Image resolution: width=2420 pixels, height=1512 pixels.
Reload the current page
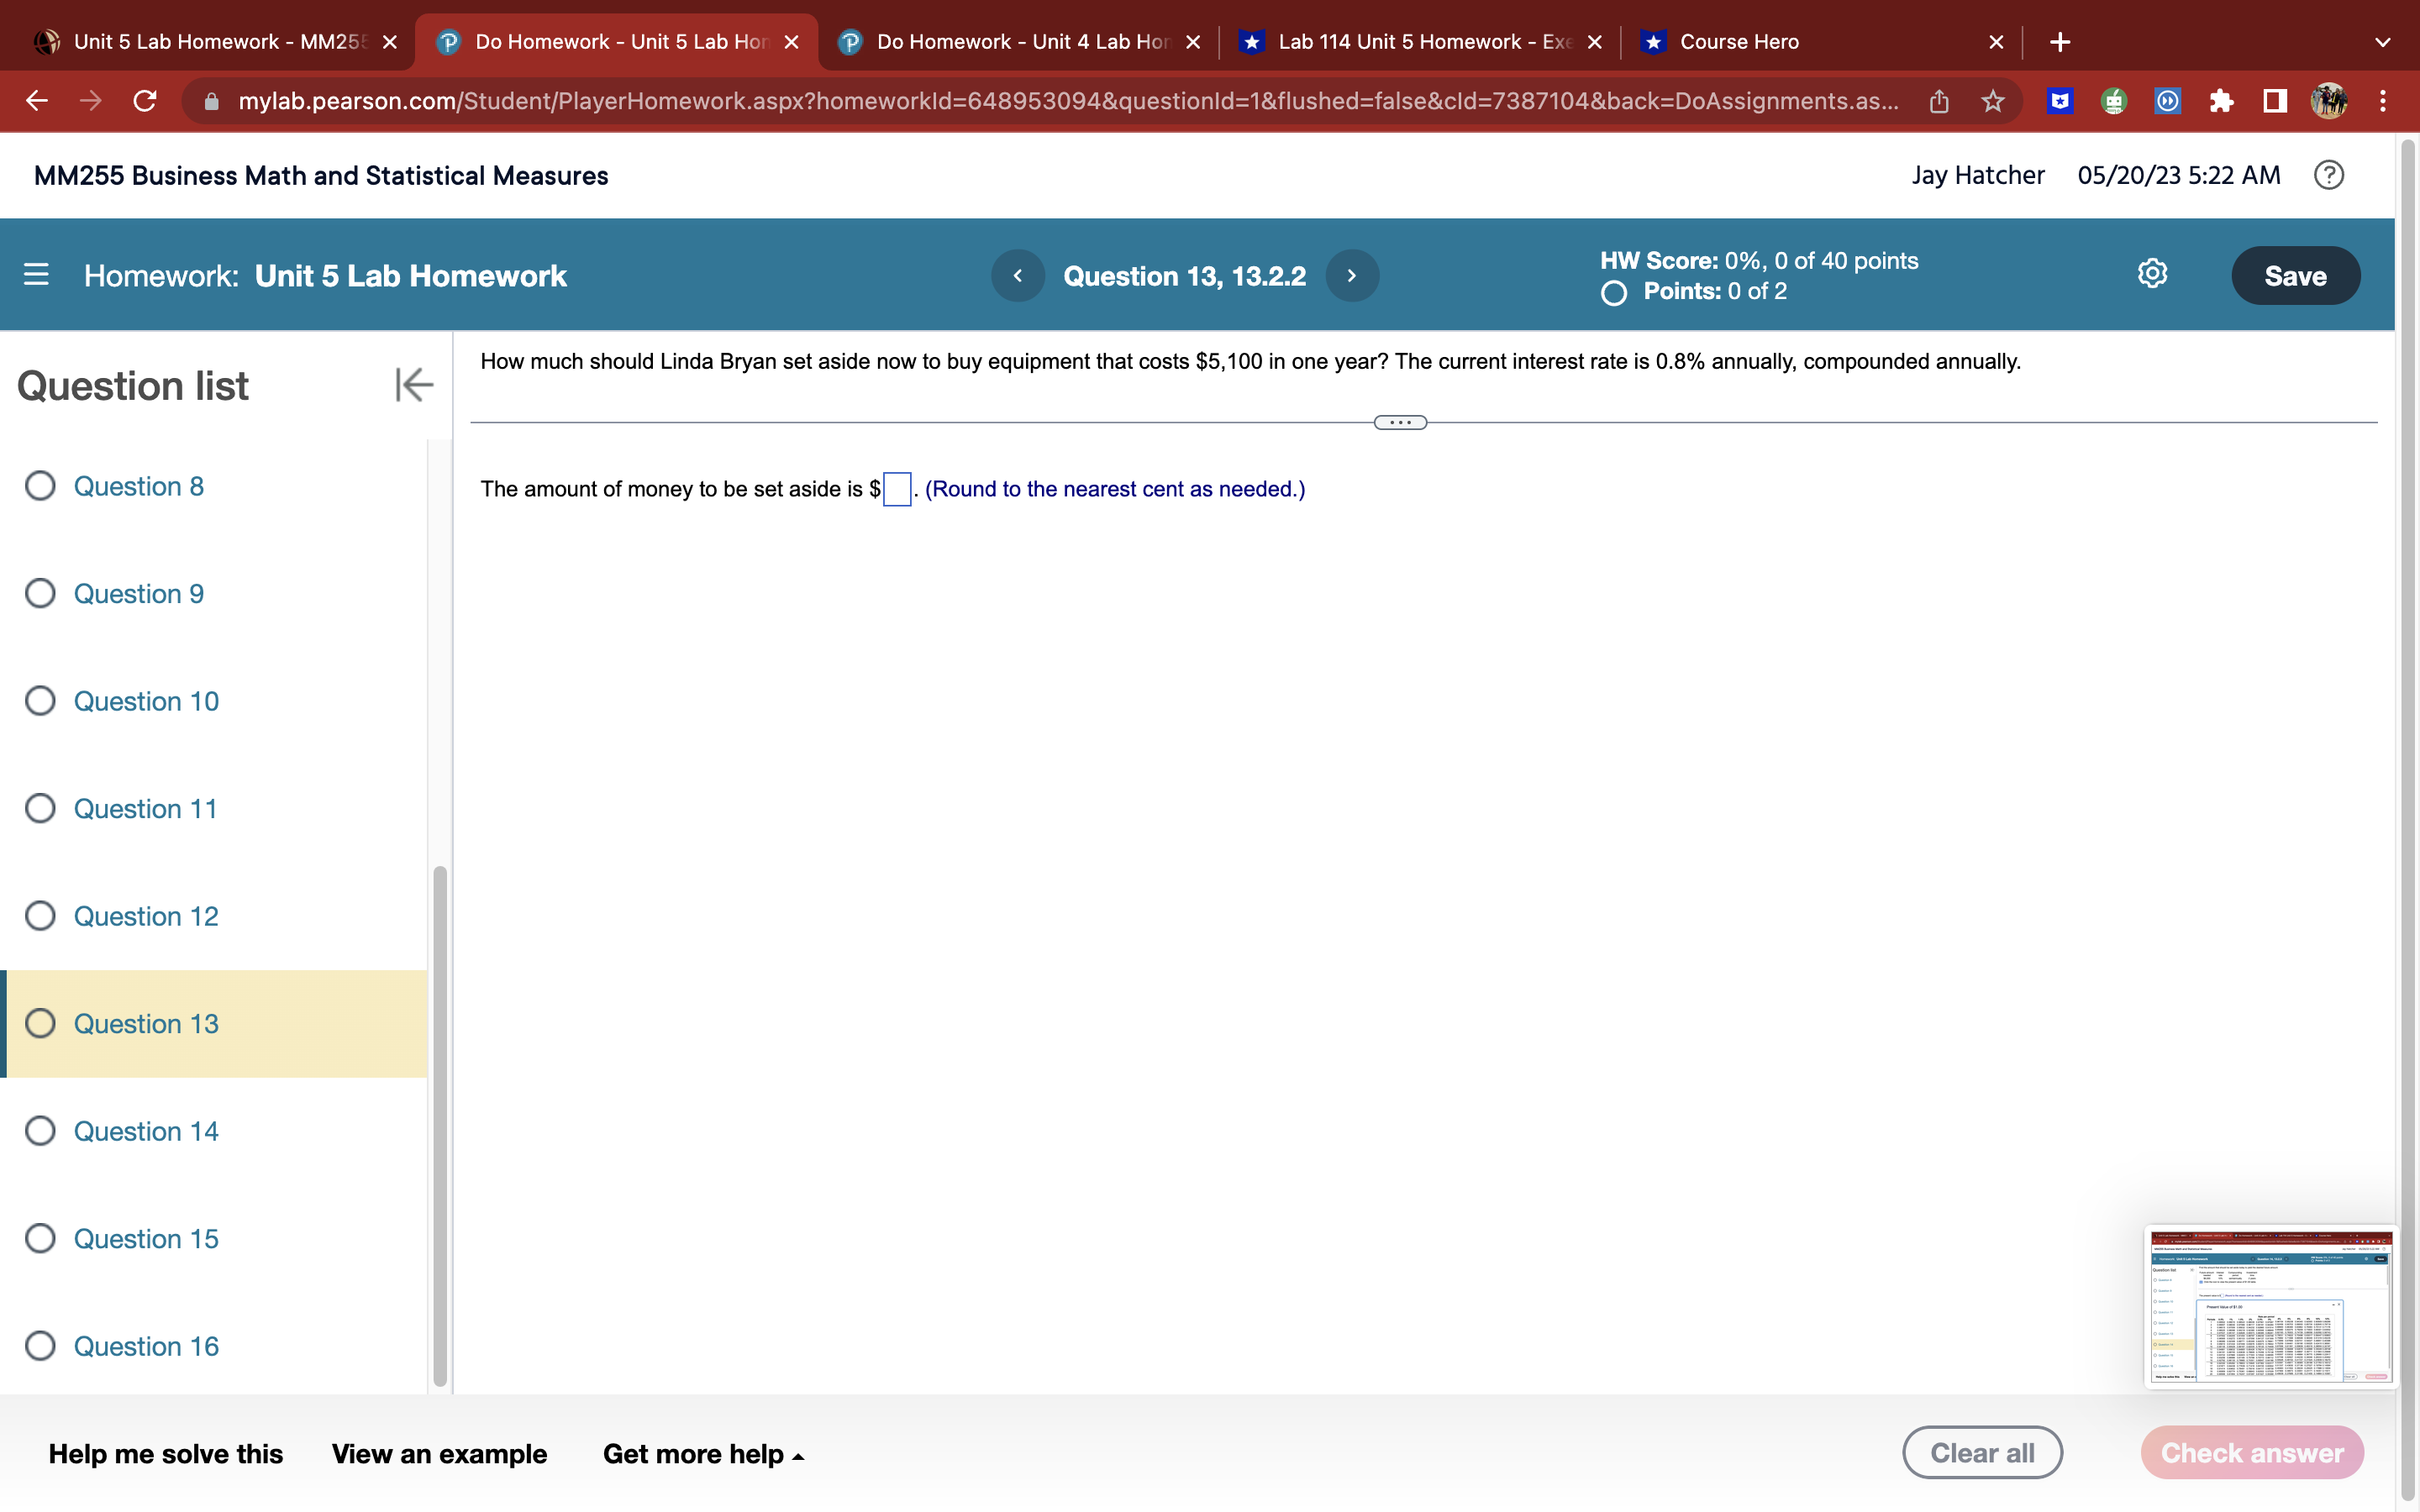tap(144, 101)
